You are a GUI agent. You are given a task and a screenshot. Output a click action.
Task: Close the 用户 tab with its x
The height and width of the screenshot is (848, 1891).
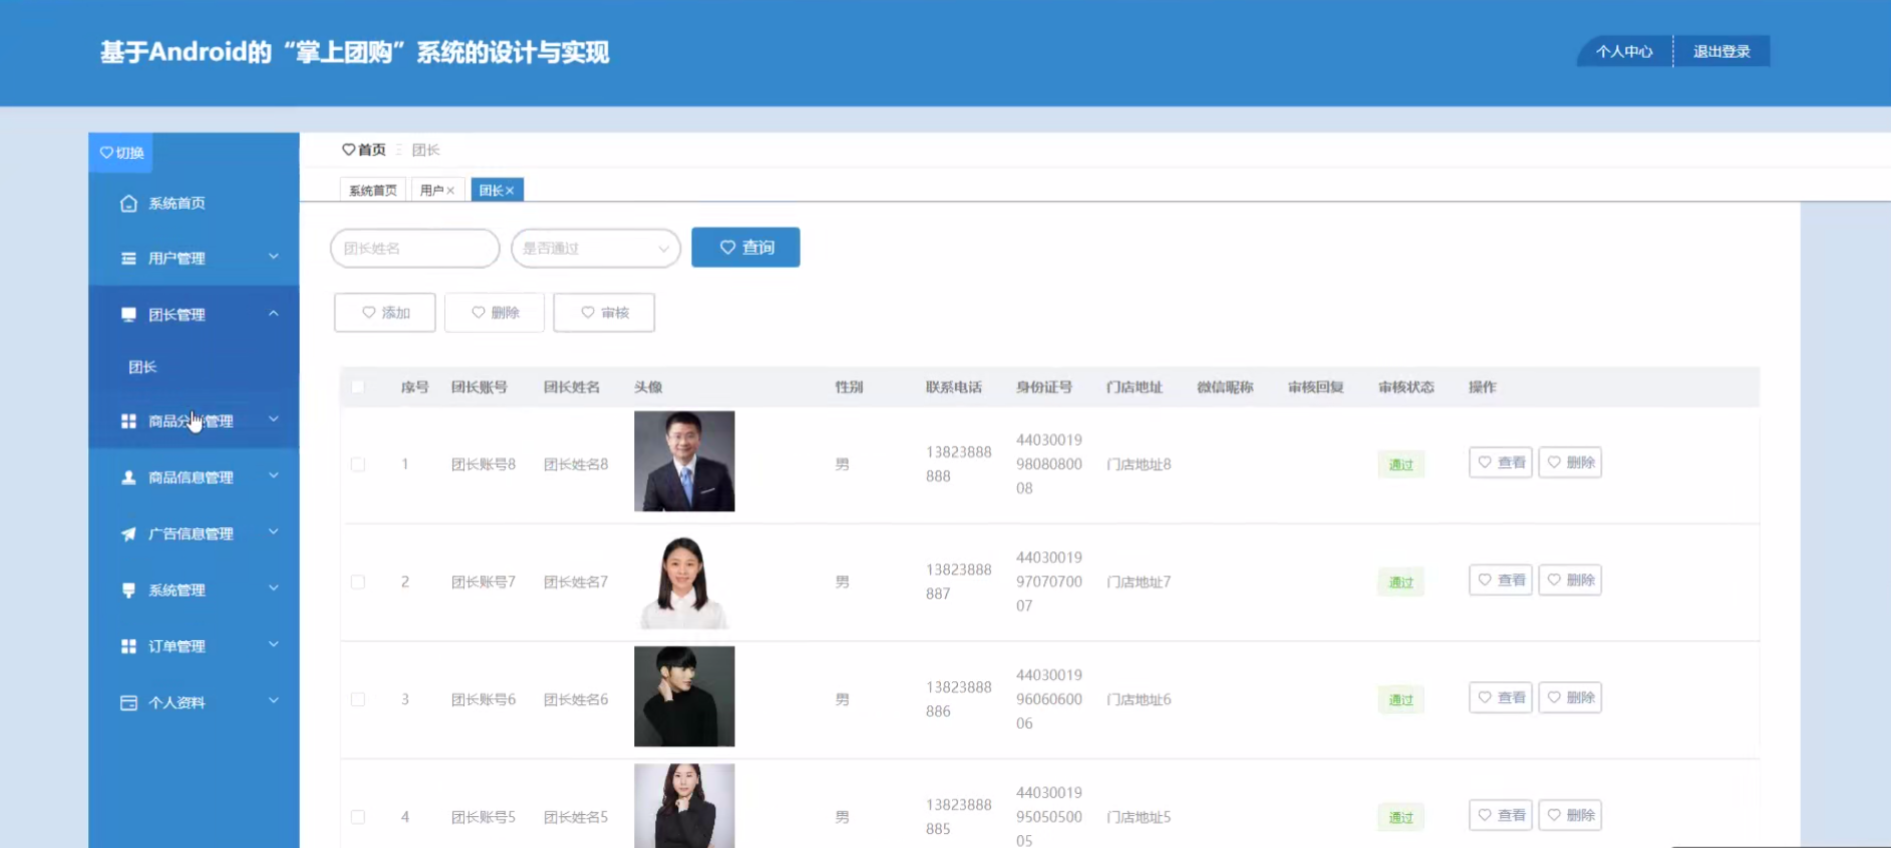(451, 190)
